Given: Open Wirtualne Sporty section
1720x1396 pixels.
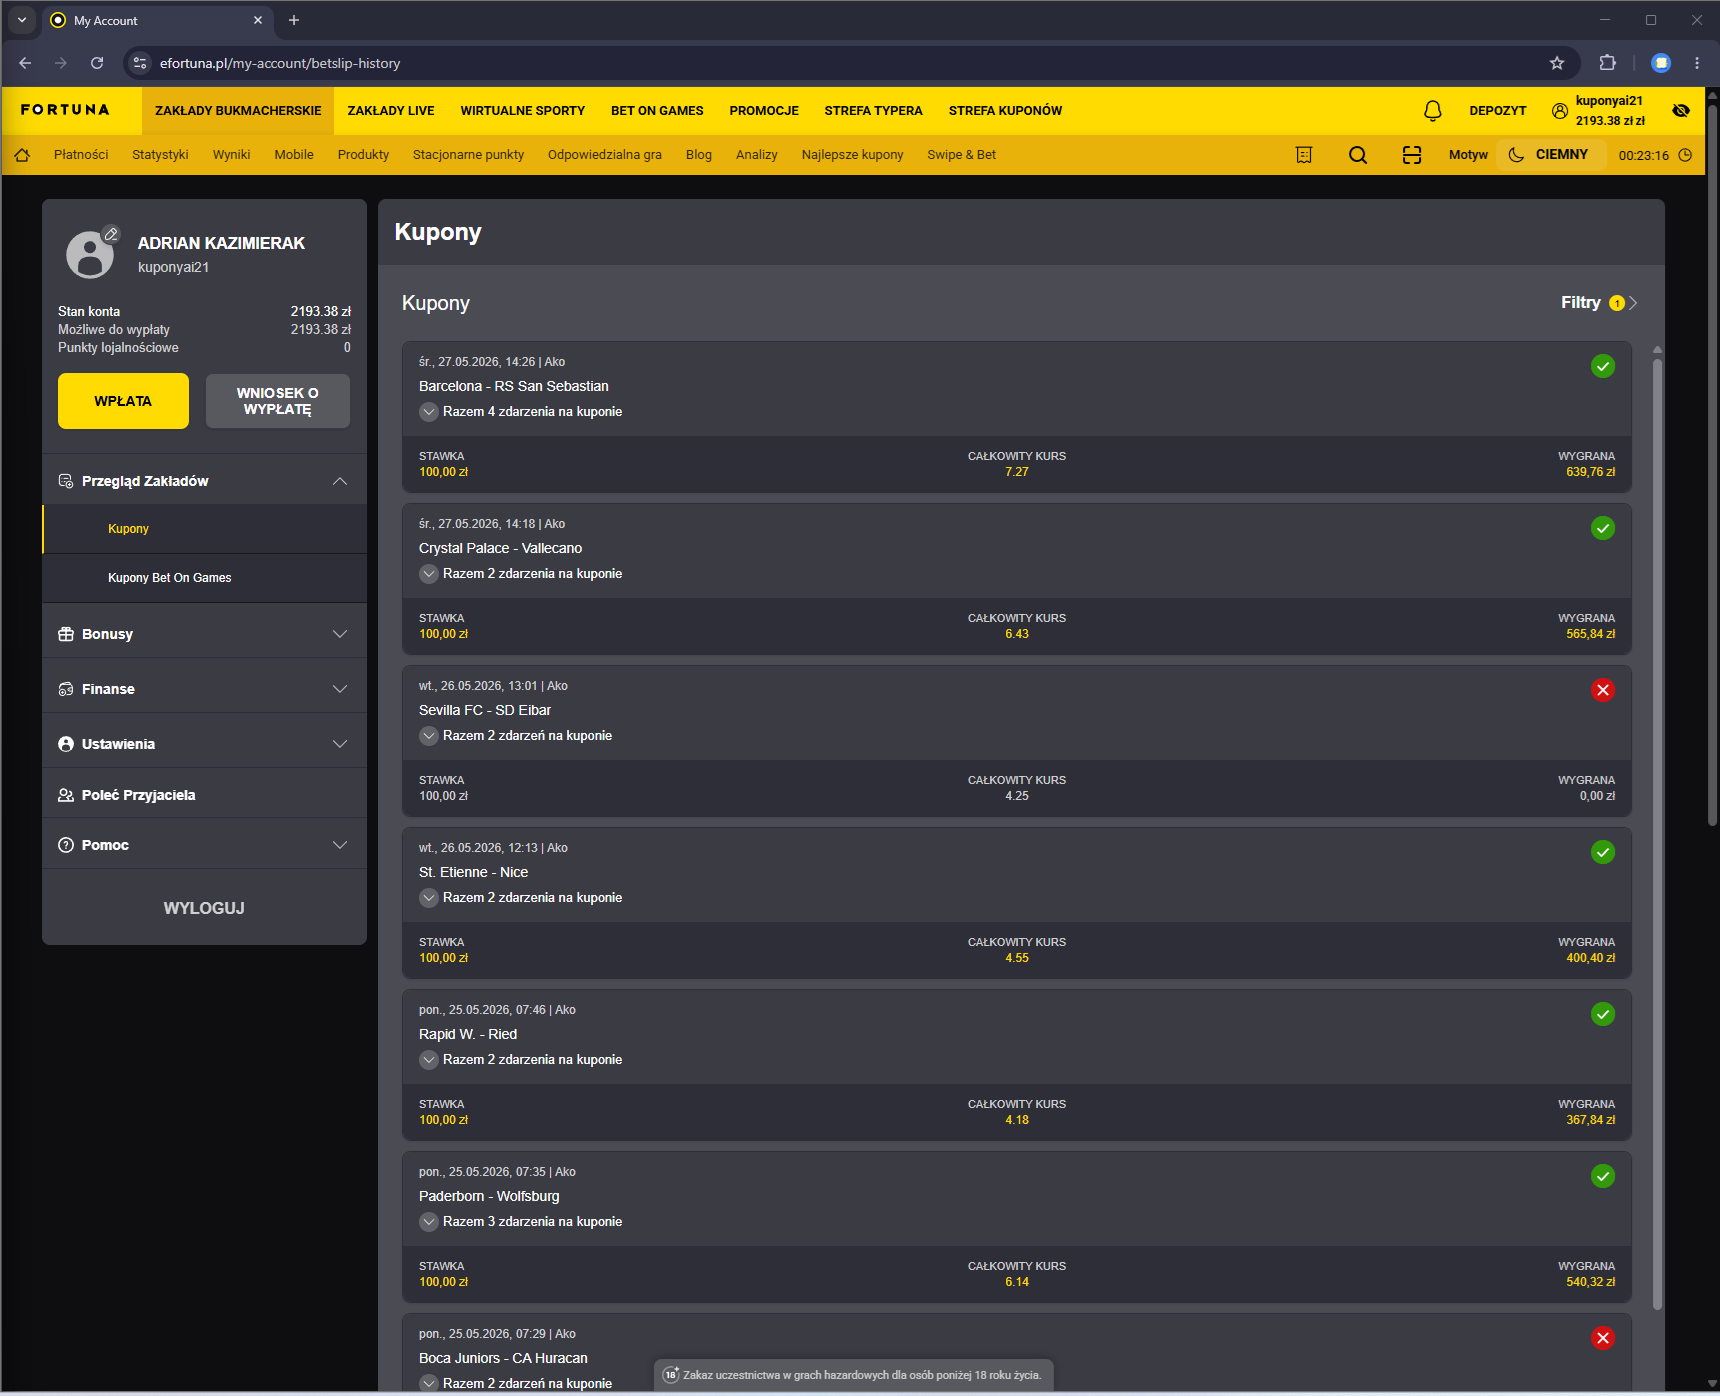Looking at the screenshot, I should 523,111.
